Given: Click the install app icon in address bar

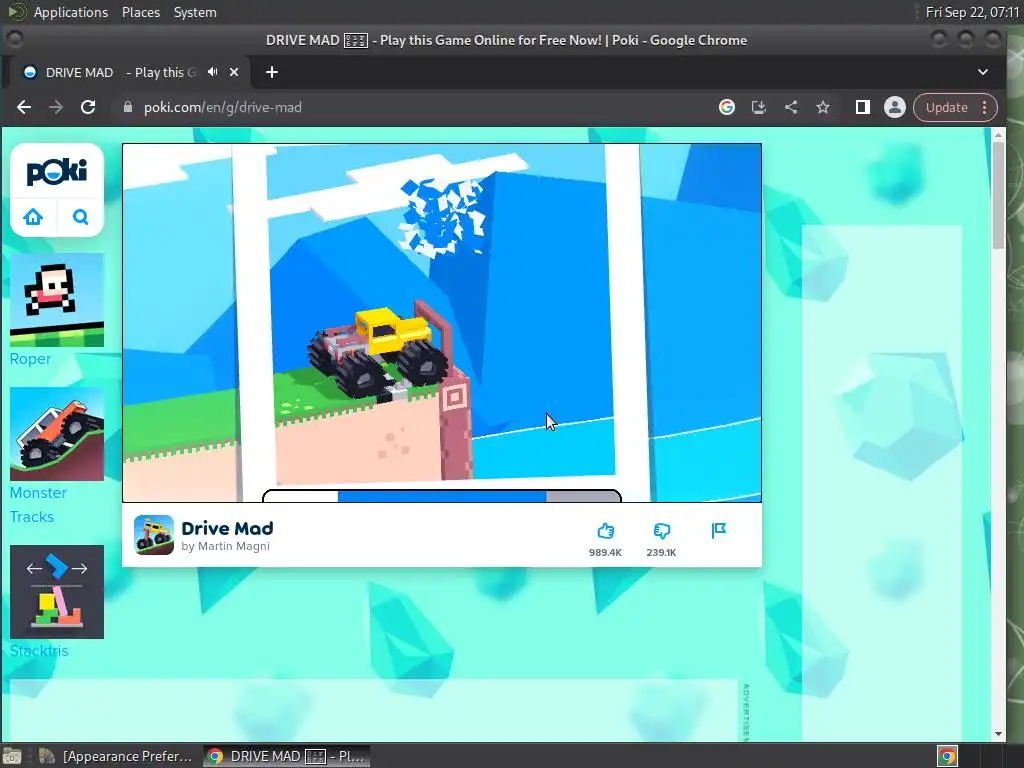Looking at the screenshot, I should point(759,107).
